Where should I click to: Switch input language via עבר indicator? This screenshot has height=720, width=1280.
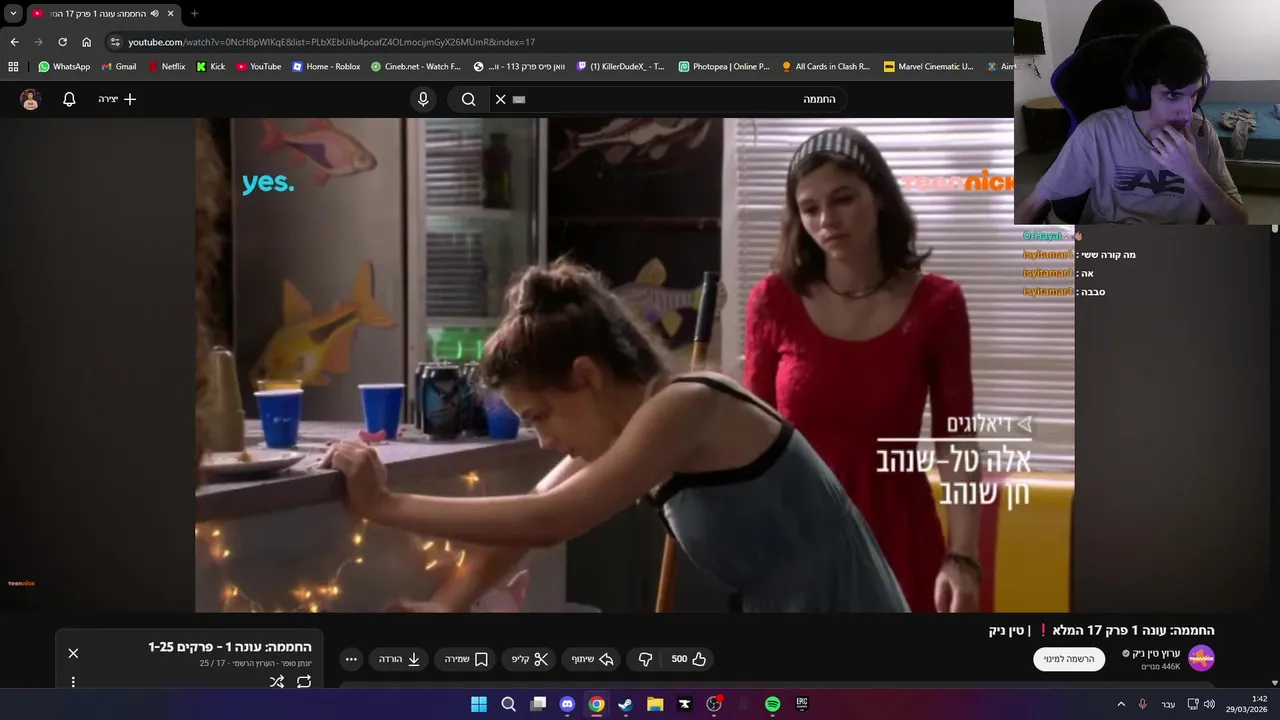pos(1168,705)
